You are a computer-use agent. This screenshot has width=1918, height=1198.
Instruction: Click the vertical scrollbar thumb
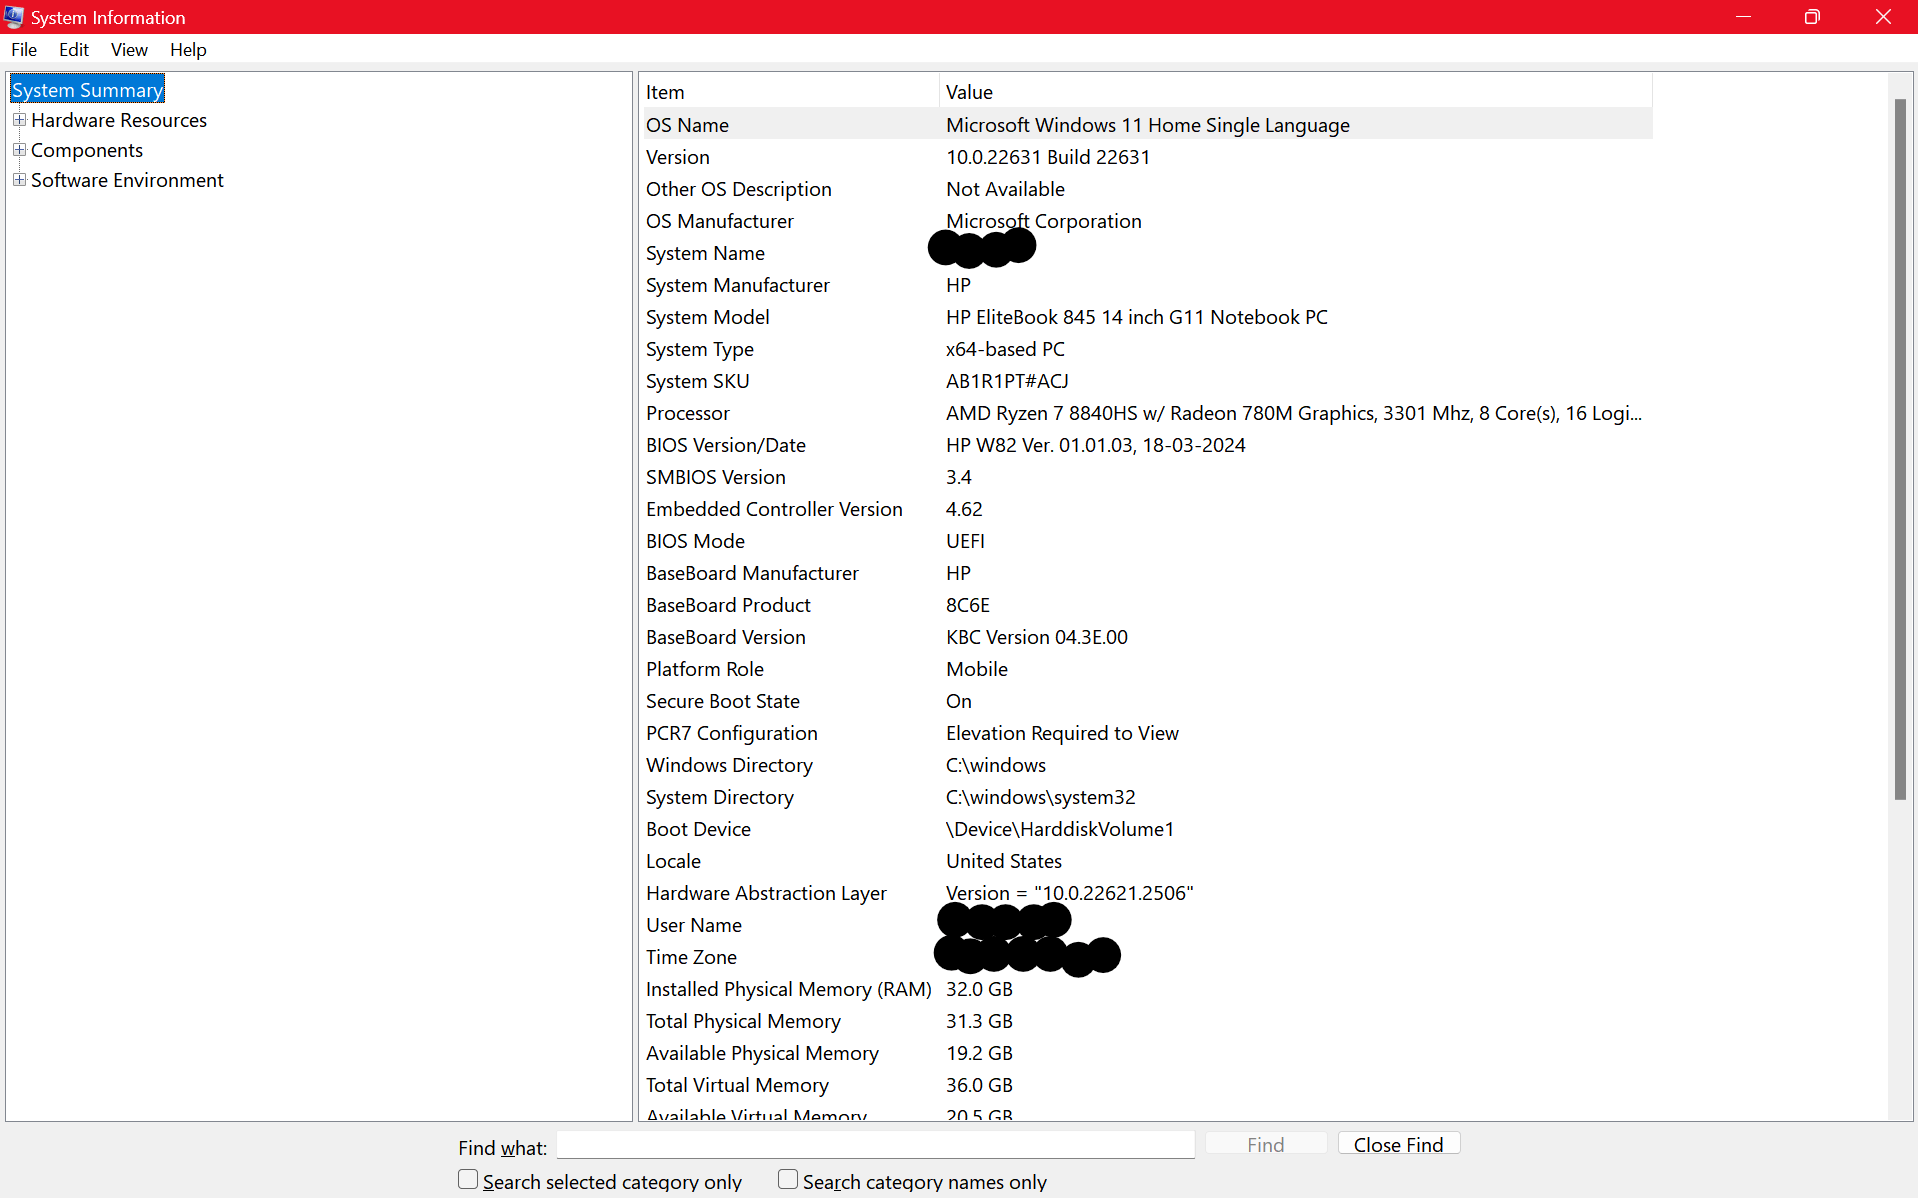point(1900,450)
